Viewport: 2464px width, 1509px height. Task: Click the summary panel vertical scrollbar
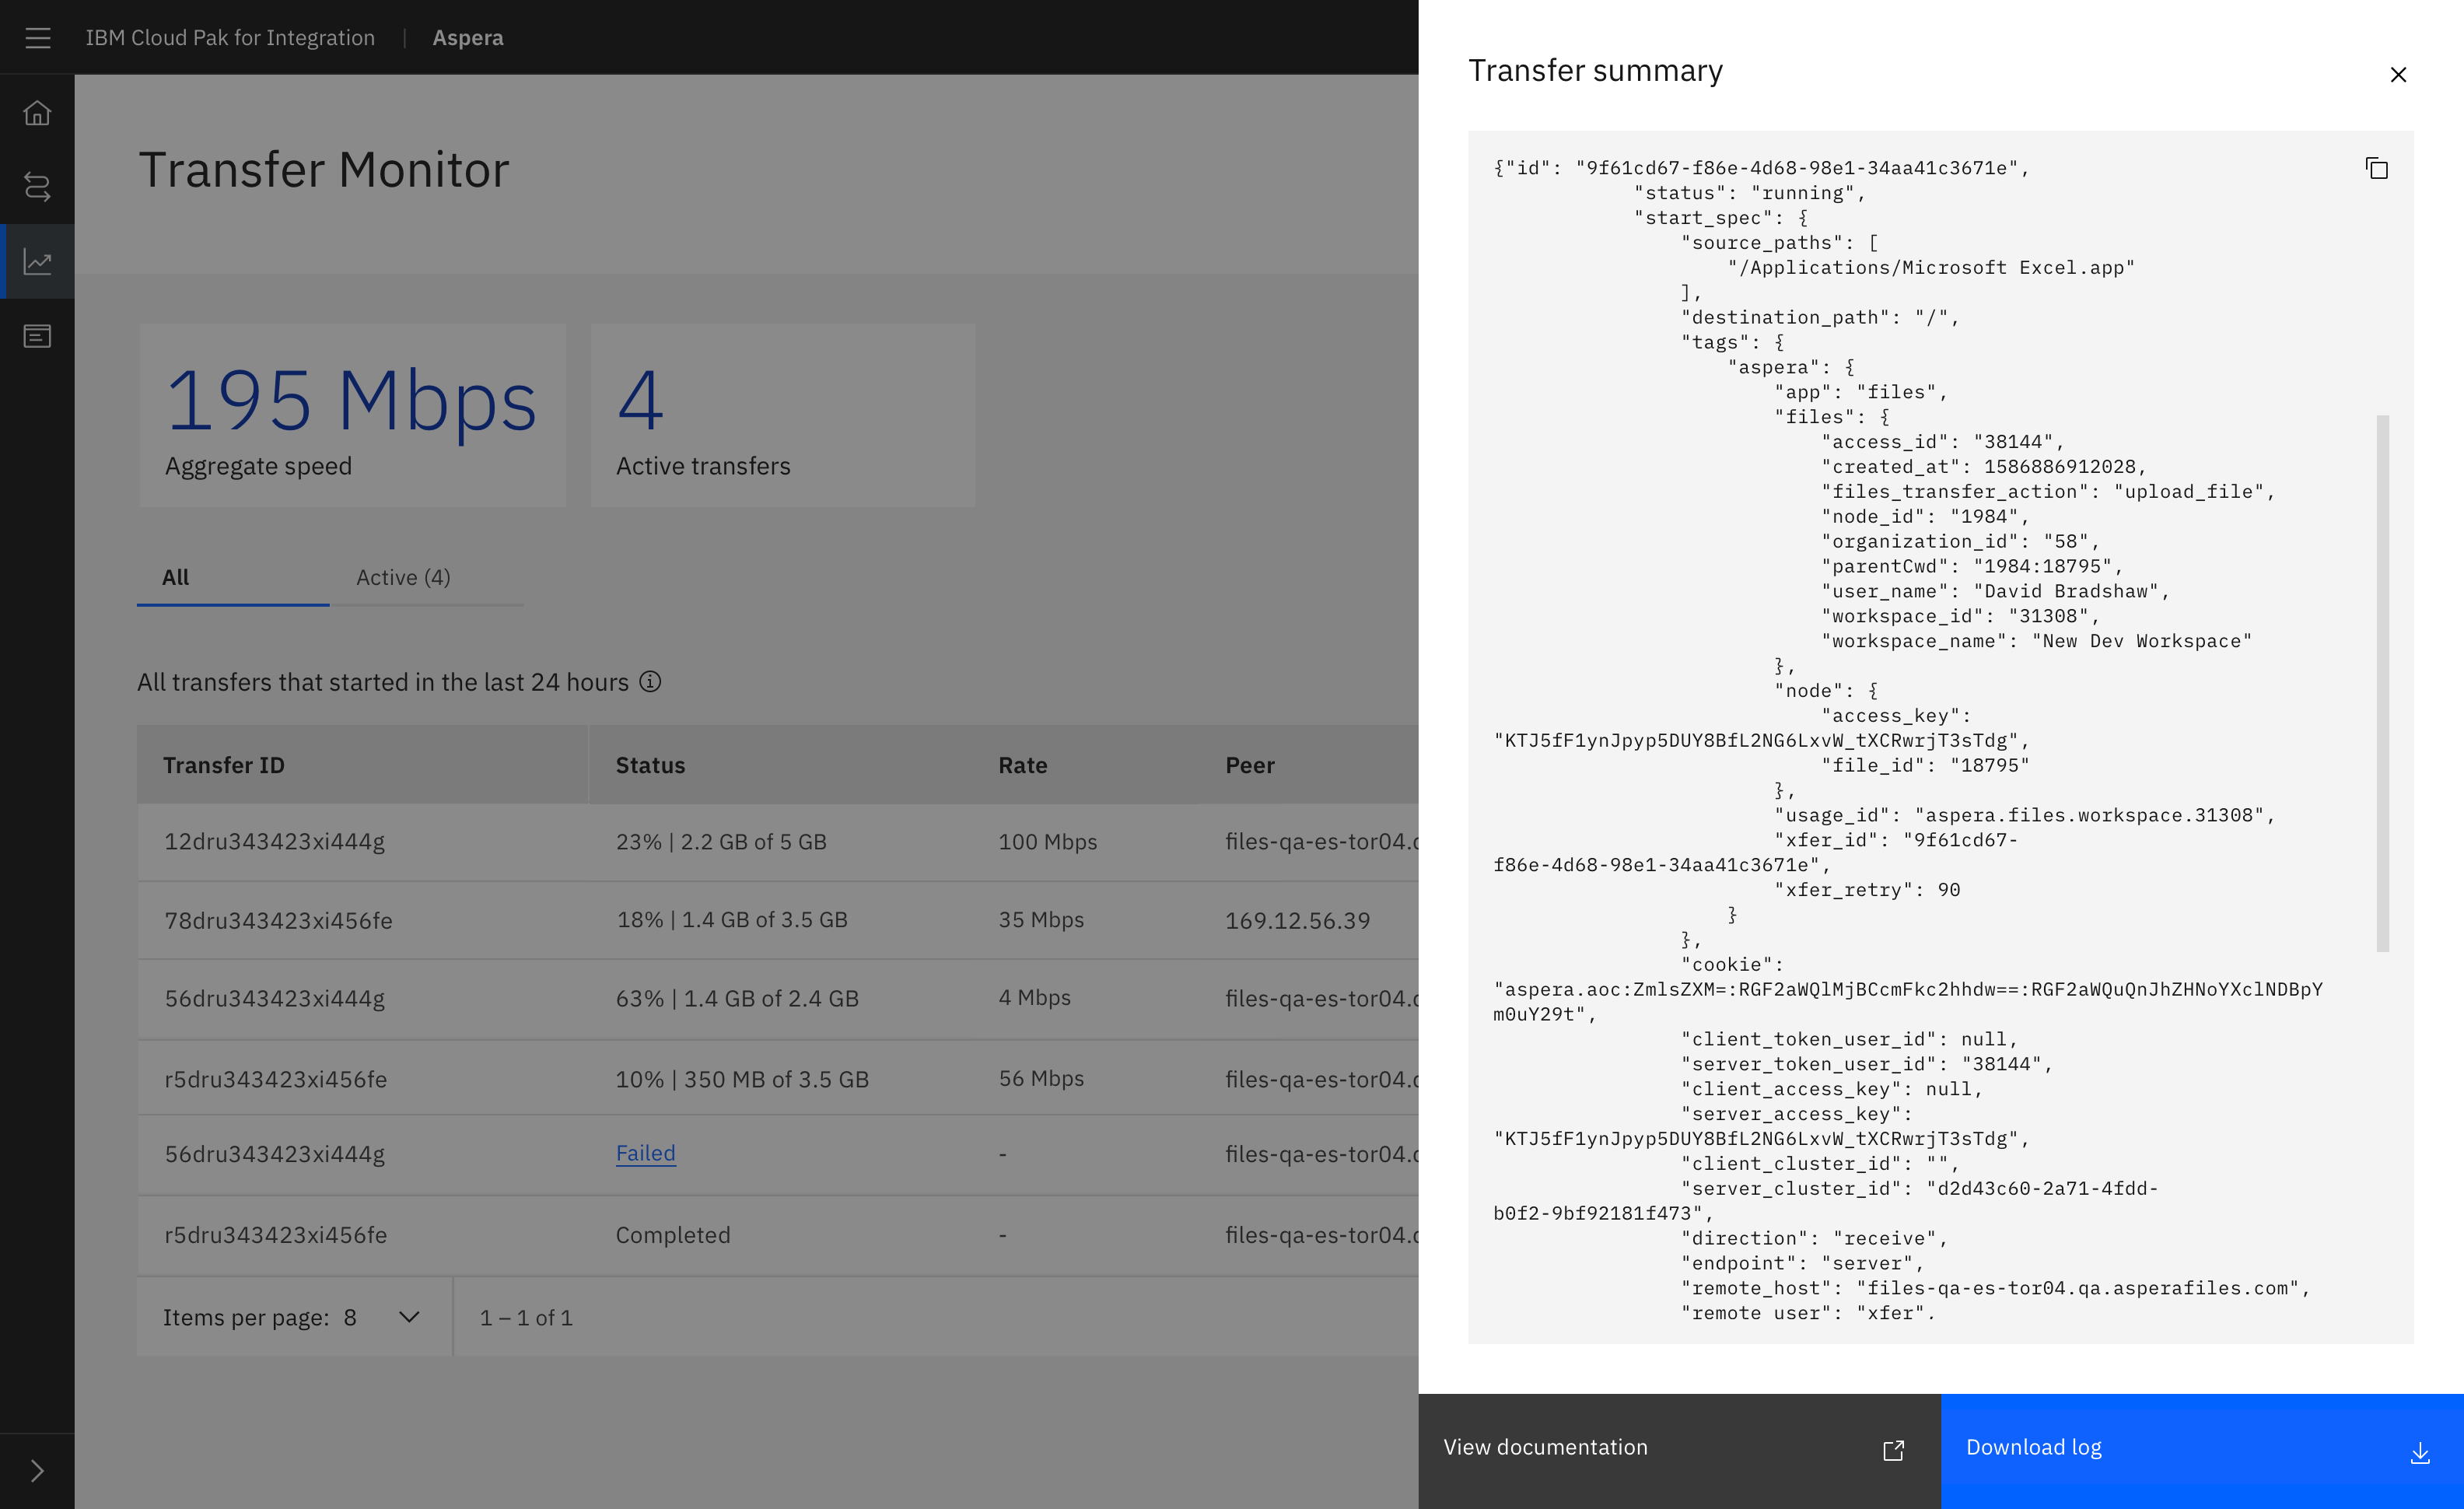pyautogui.click(x=2383, y=683)
